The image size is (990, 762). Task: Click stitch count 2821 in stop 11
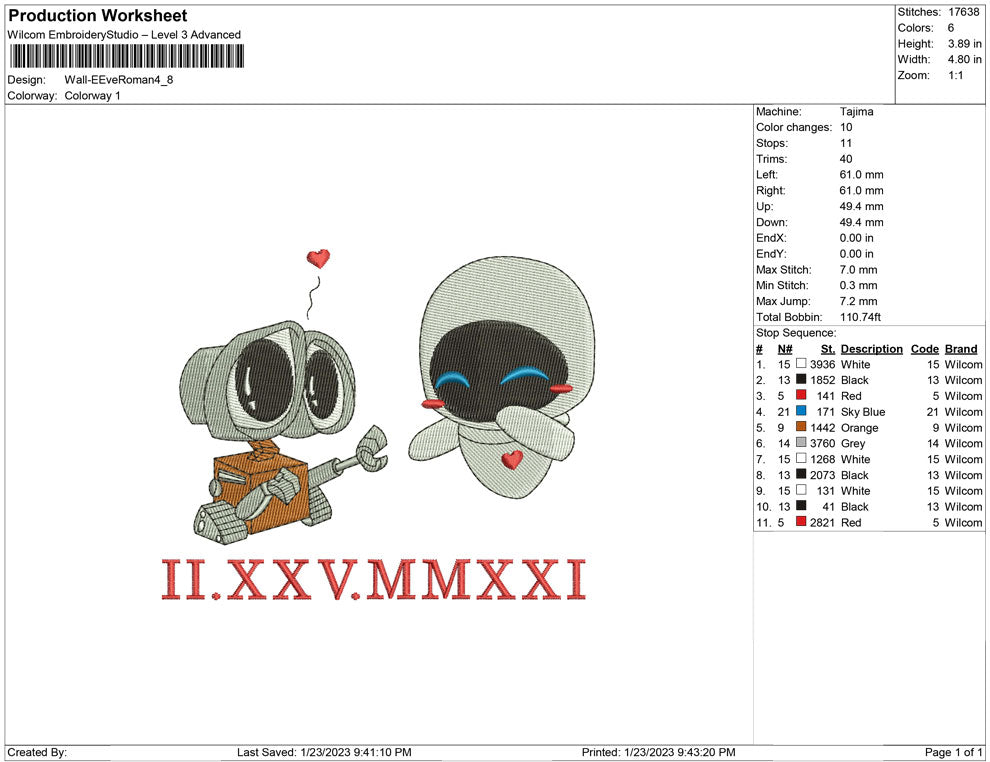pos(823,522)
